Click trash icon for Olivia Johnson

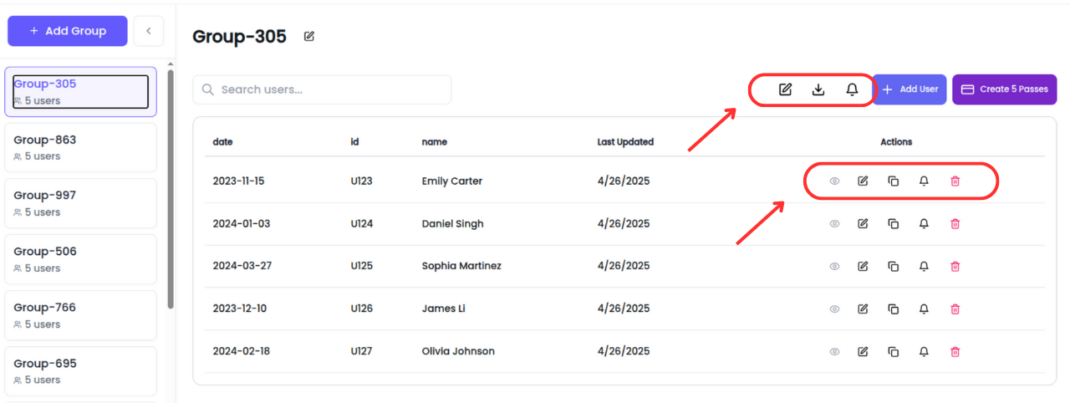[x=955, y=352]
